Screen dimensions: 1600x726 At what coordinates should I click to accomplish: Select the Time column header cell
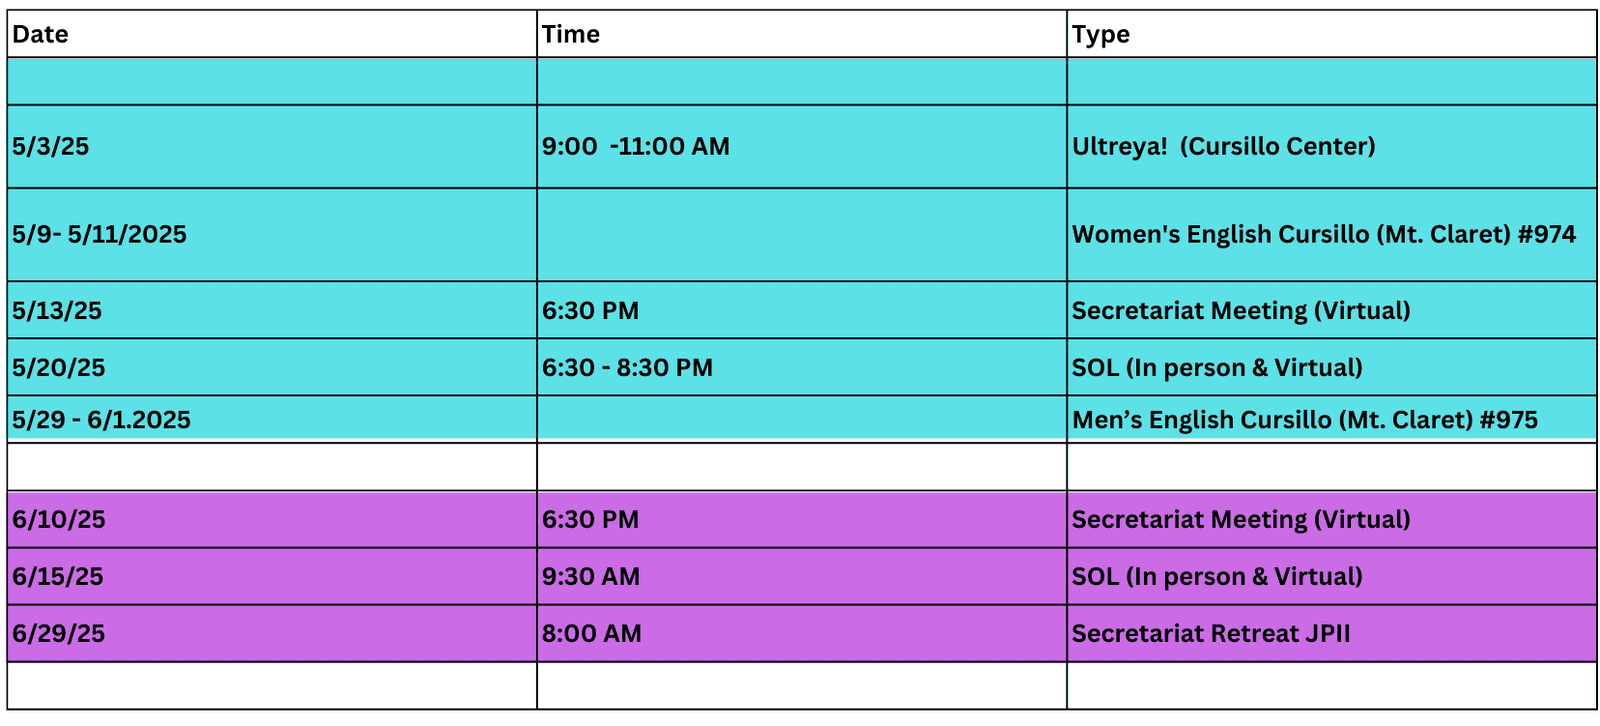click(x=802, y=34)
